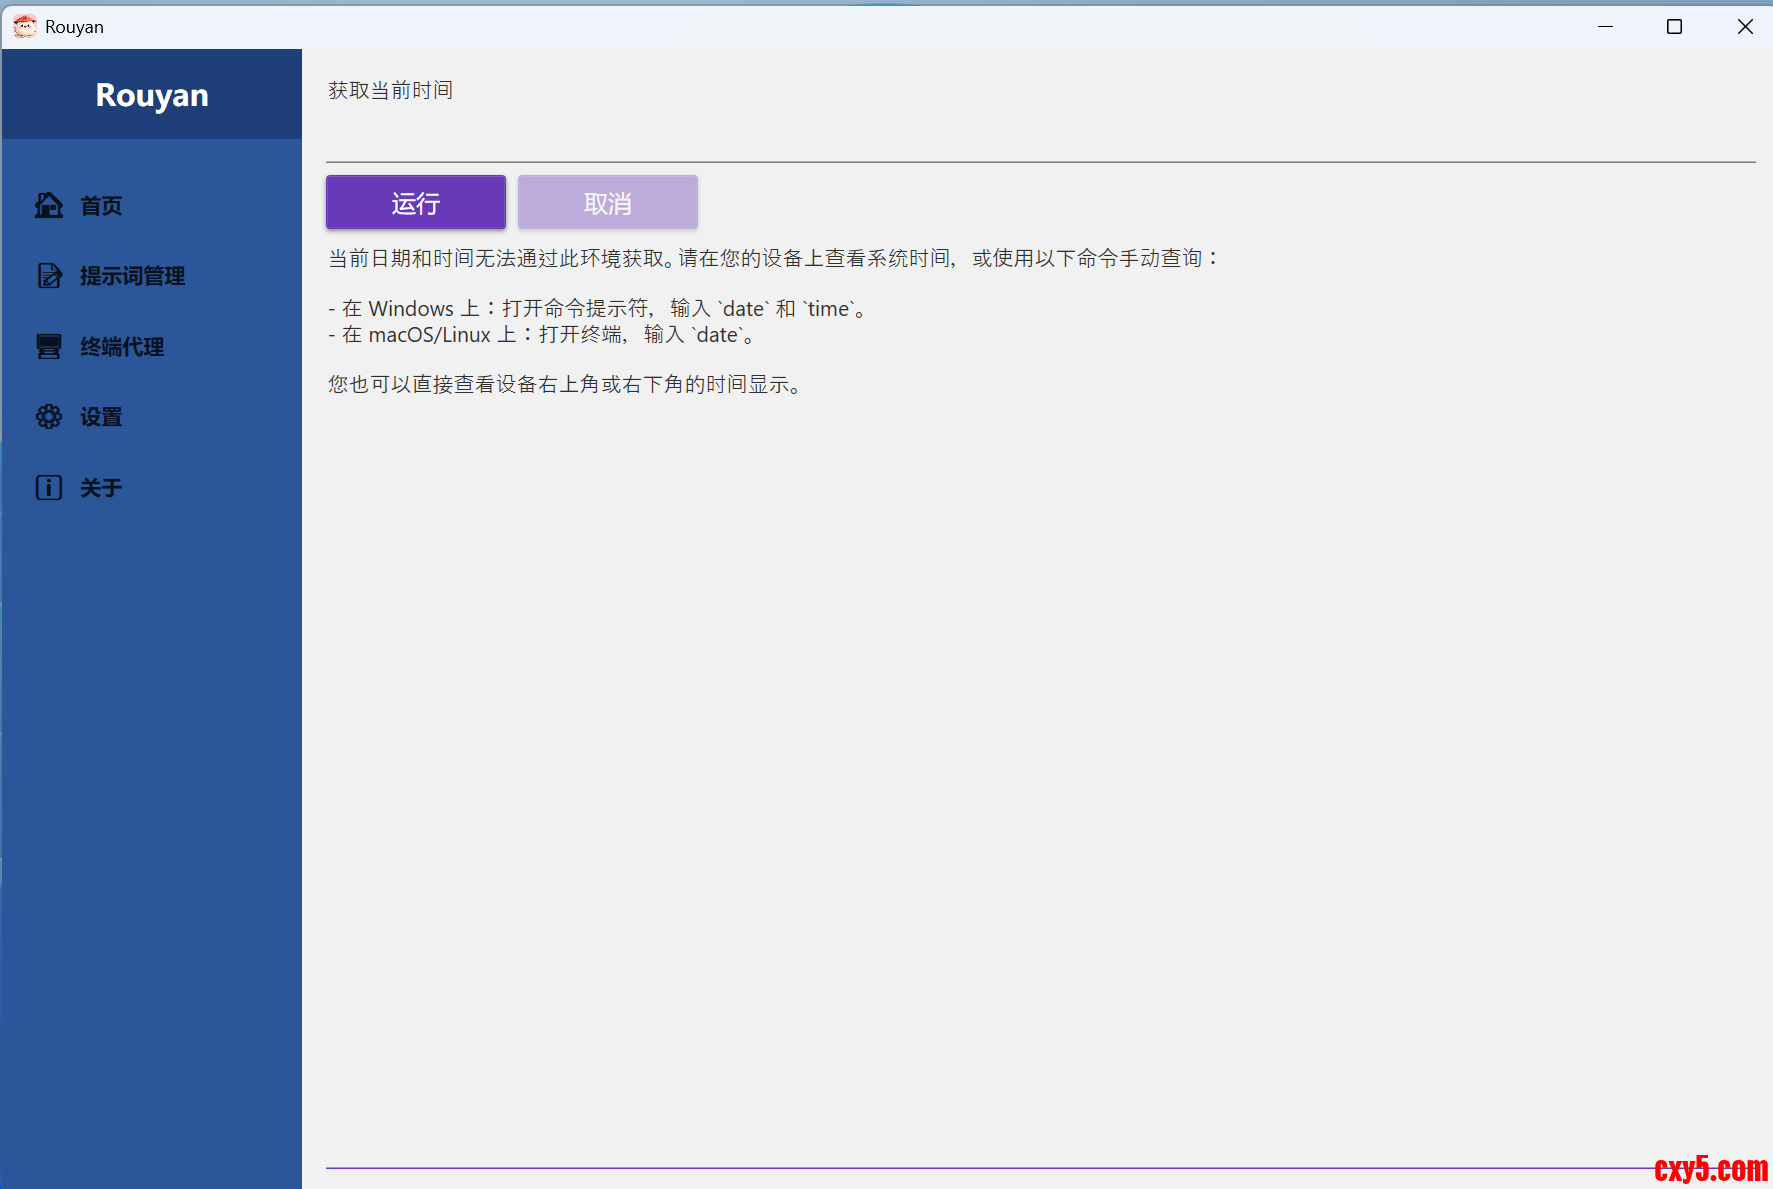Click the Rouyan heading in sidebar
Screen dimensions: 1773x1189
(x=152, y=95)
